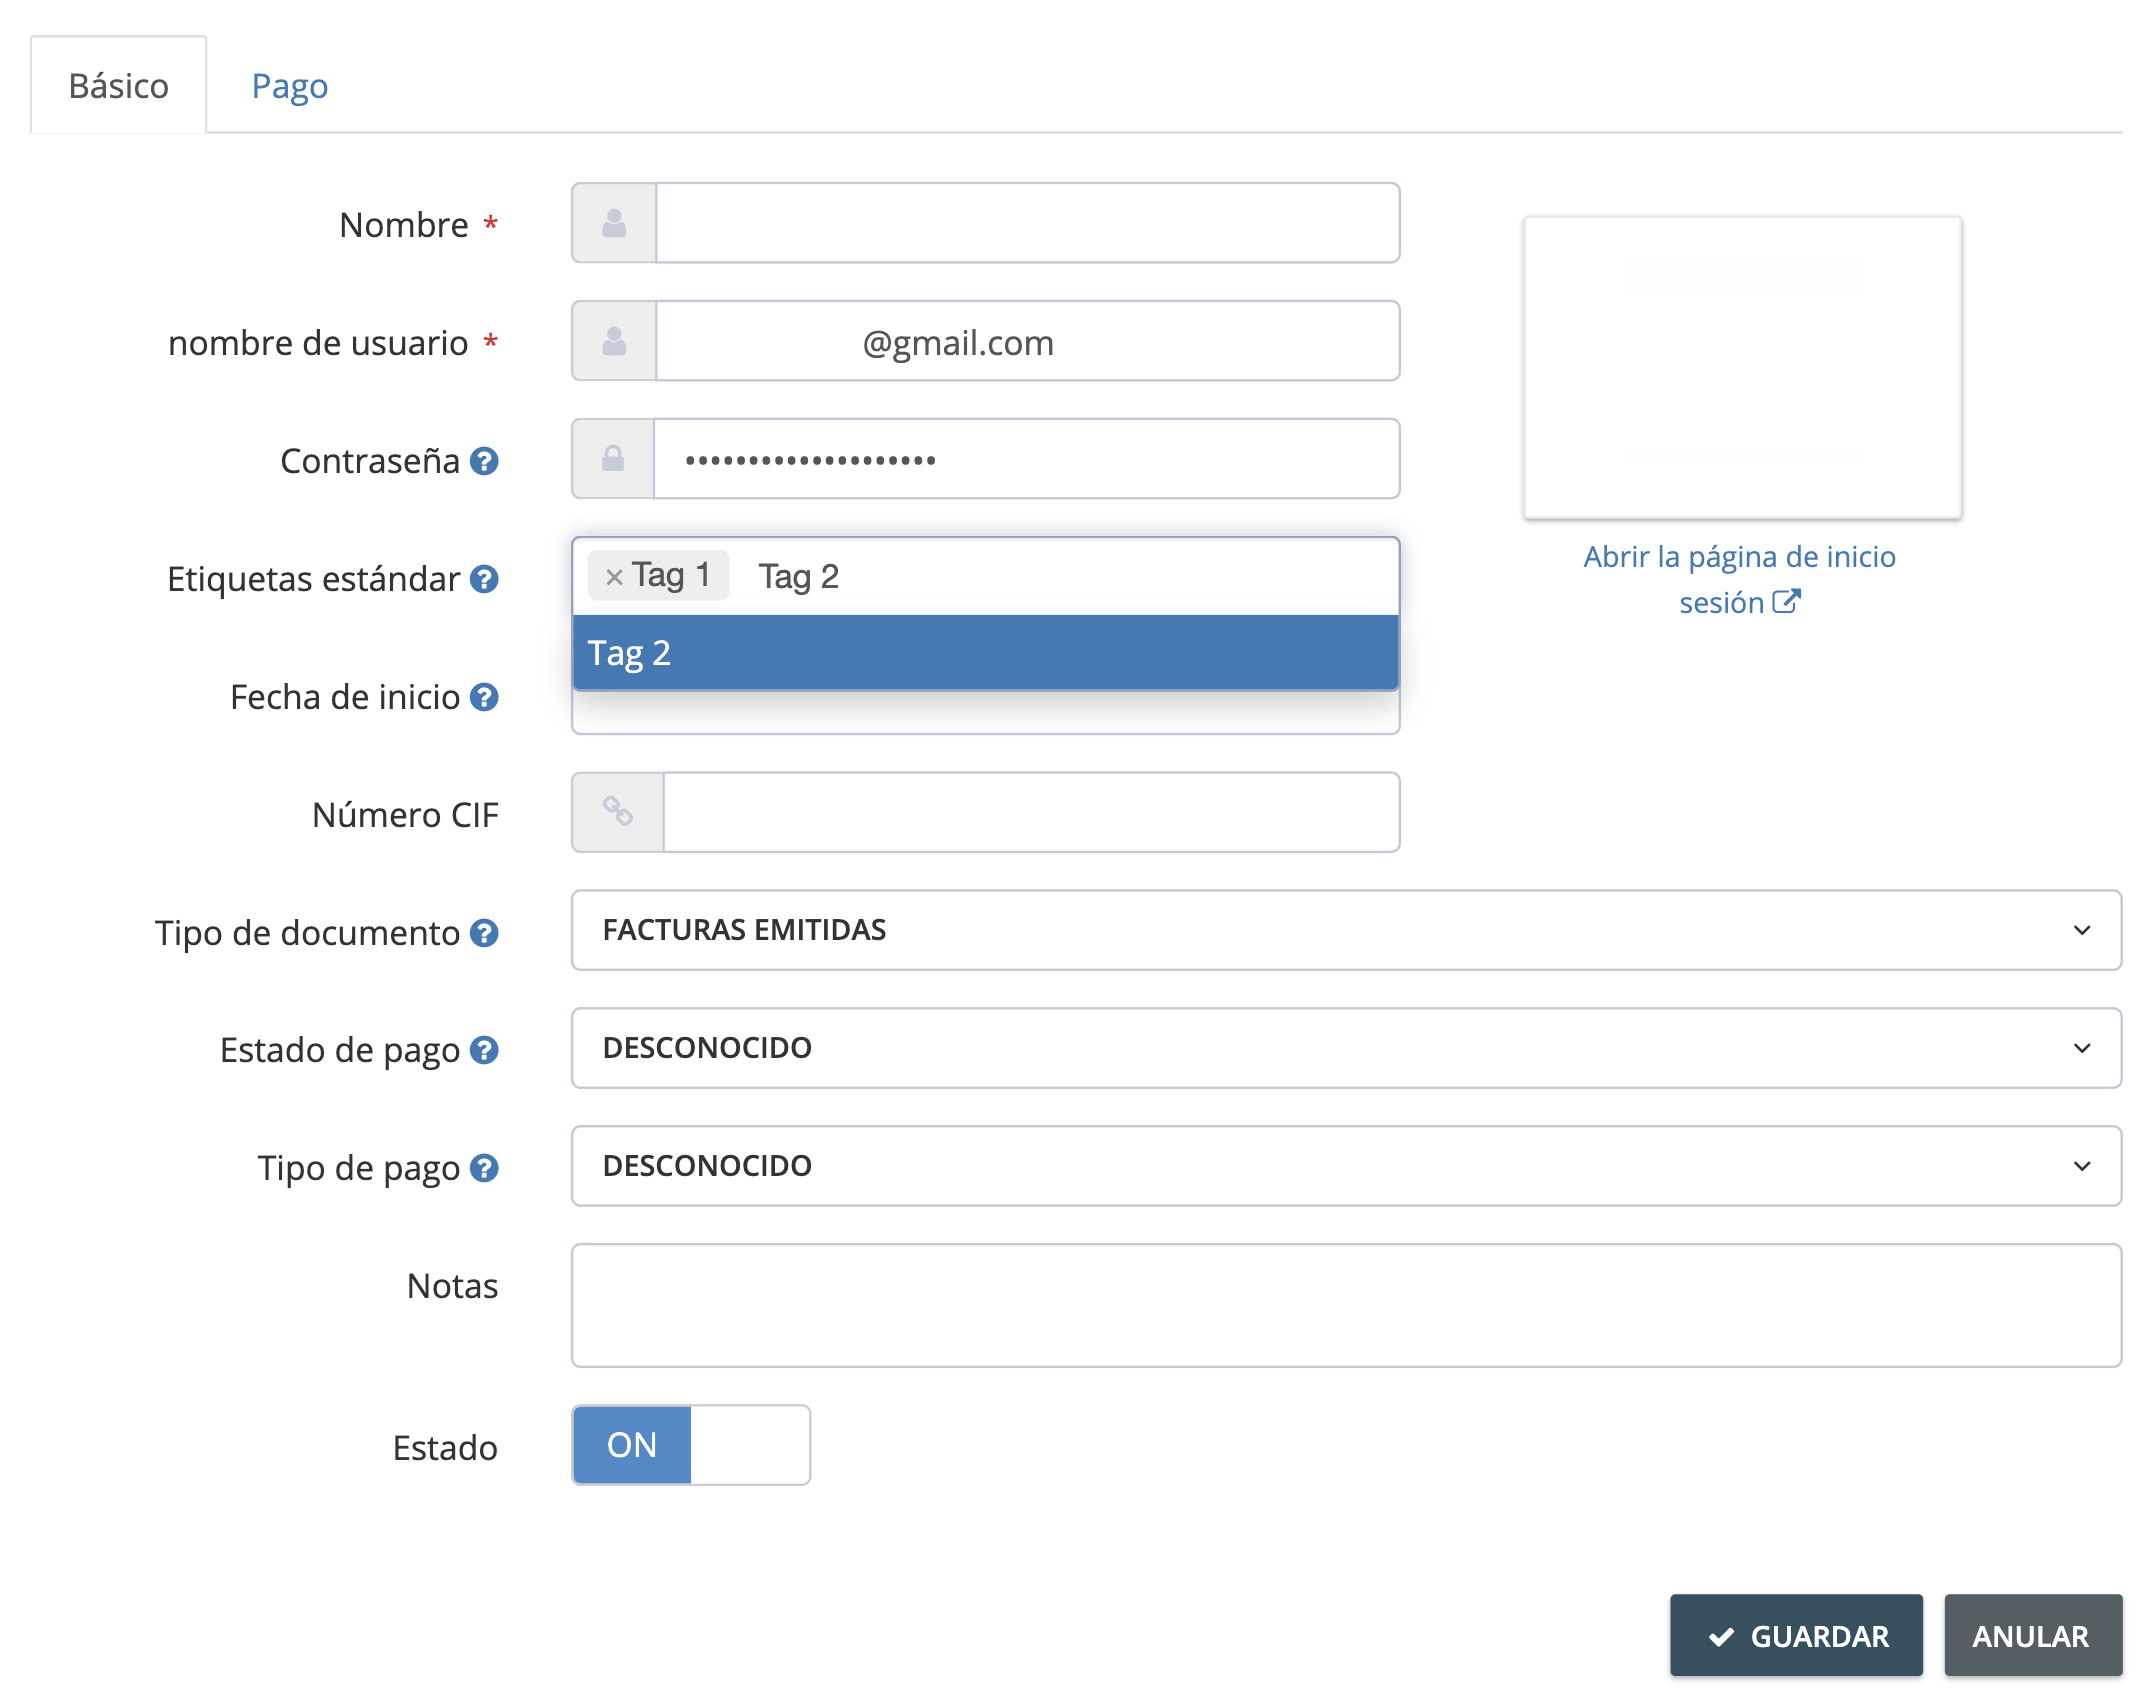Expand the Tipo de pago dropdown
2153x1698 pixels.
(x=1346, y=1166)
